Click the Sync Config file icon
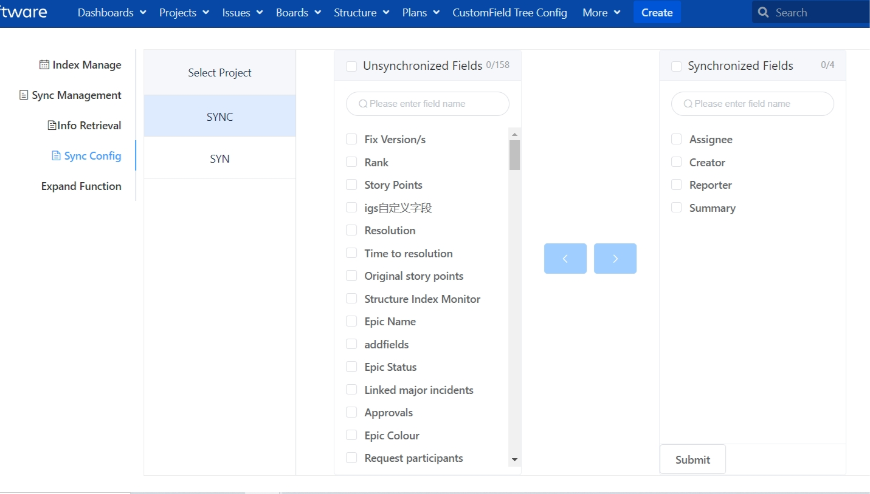The width and height of the screenshot is (870, 494). pos(56,156)
